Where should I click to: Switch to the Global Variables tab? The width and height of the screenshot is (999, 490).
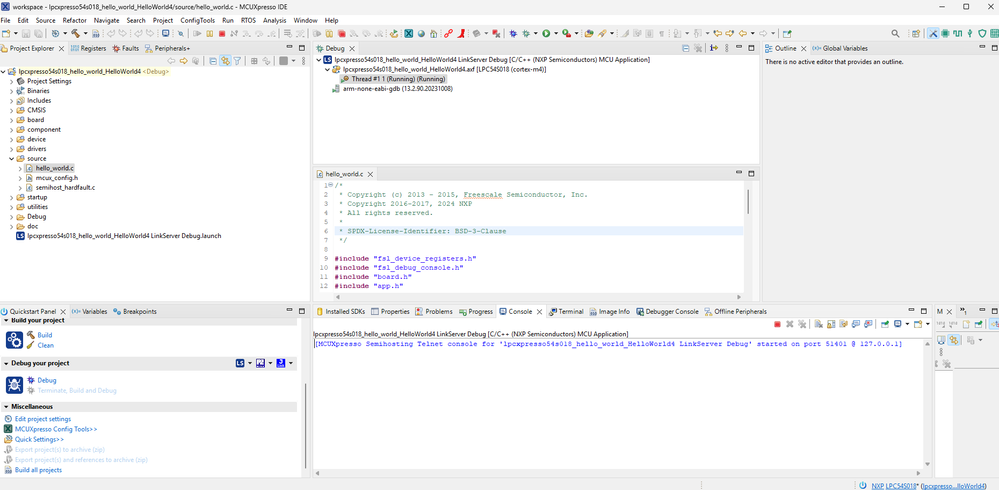click(x=844, y=48)
